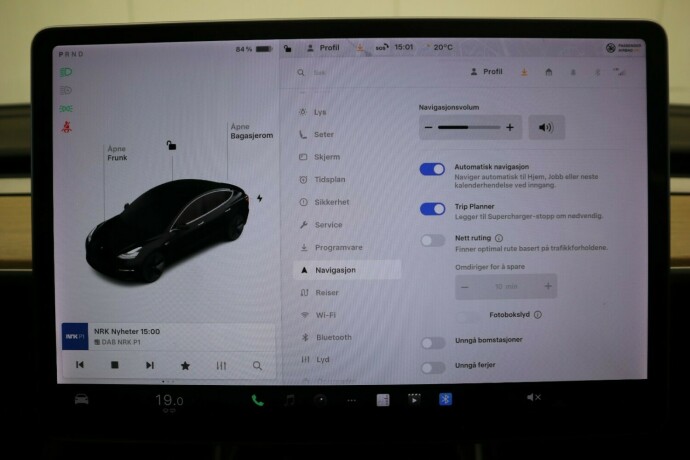Stop the radio playback
Viewport: 690px width, 460px height.
(x=114, y=365)
